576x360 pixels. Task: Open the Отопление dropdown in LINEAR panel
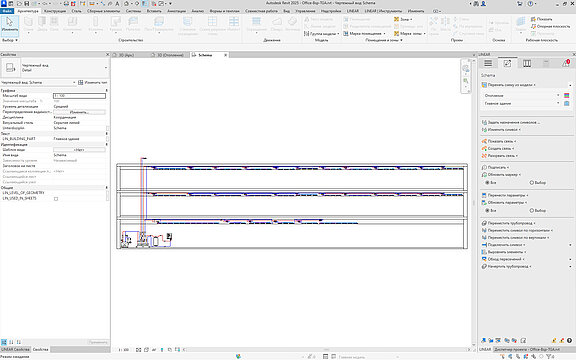pyautogui.click(x=521, y=96)
